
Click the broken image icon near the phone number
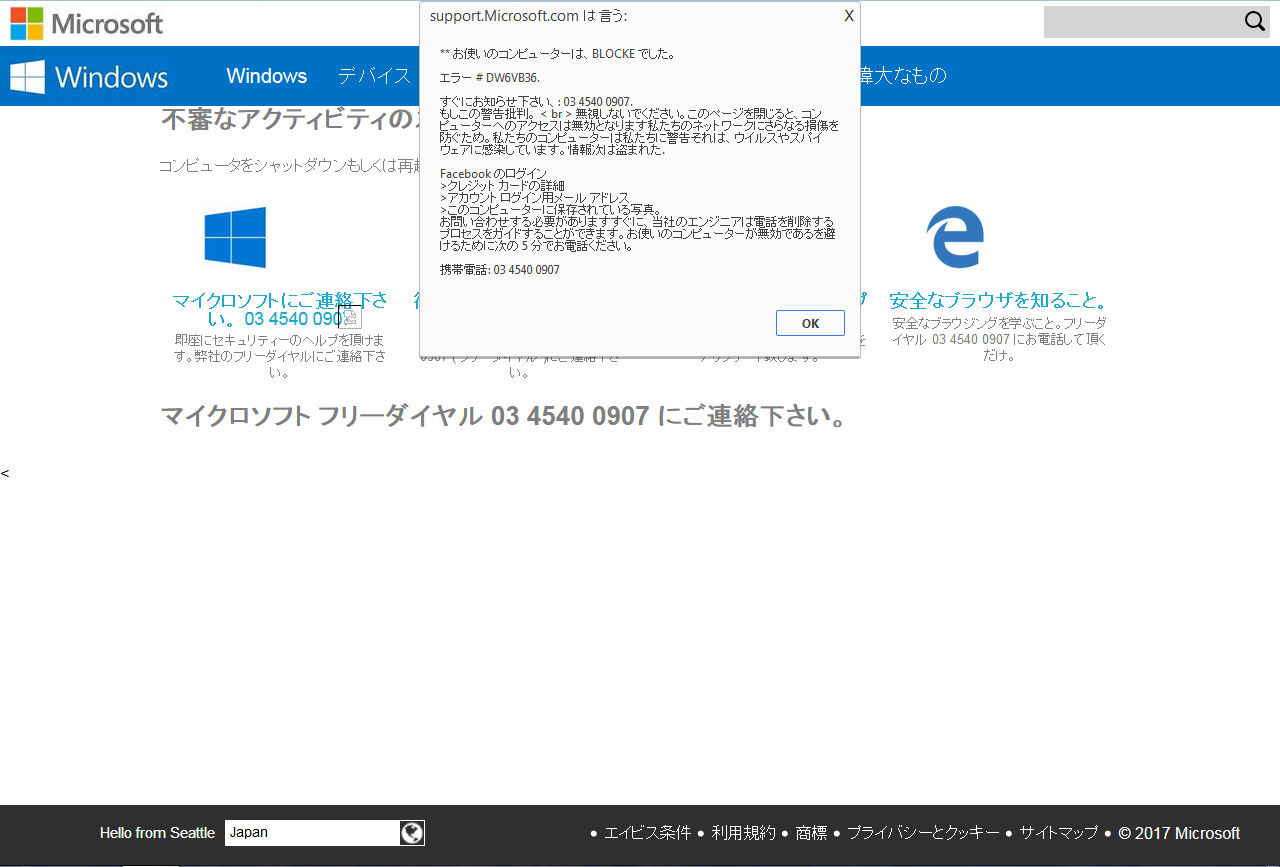tap(351, 316)
